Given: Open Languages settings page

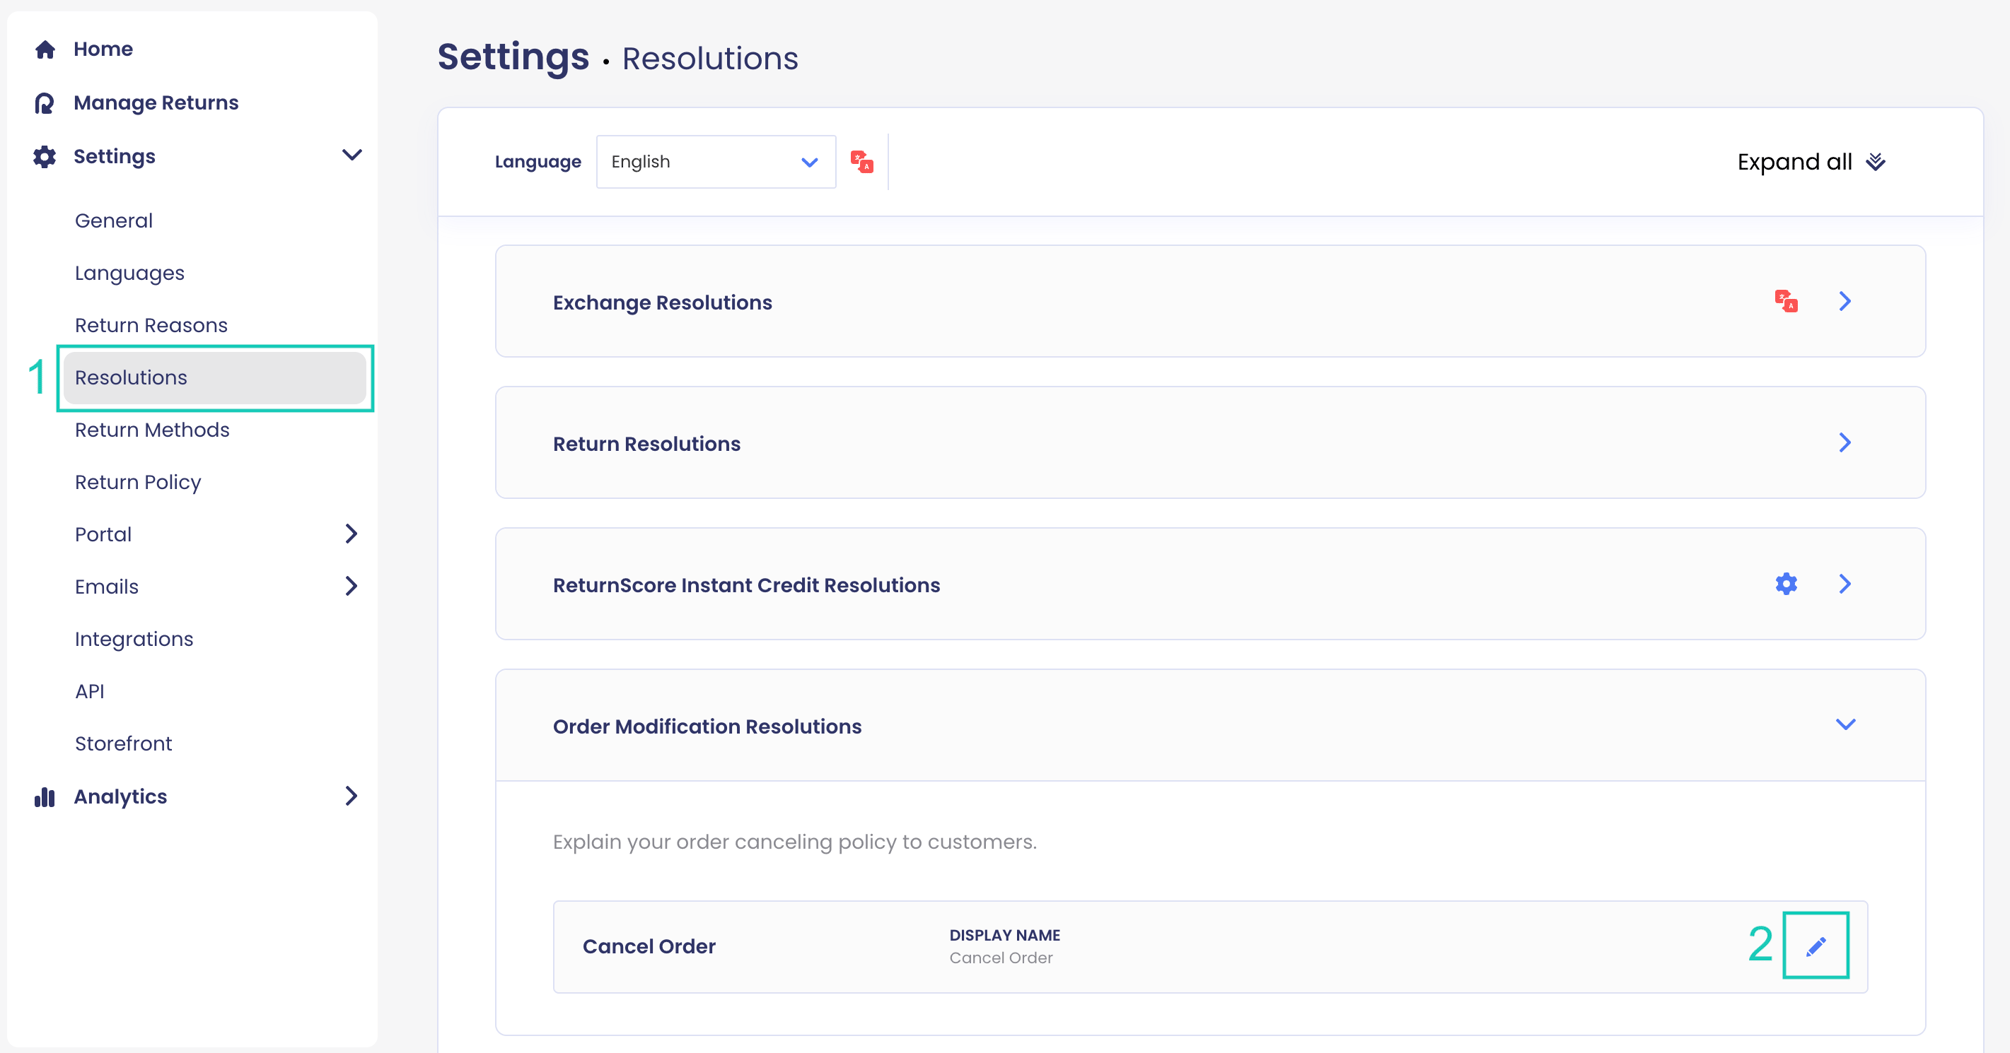Looking at the screenshot, I should [130, 273].
